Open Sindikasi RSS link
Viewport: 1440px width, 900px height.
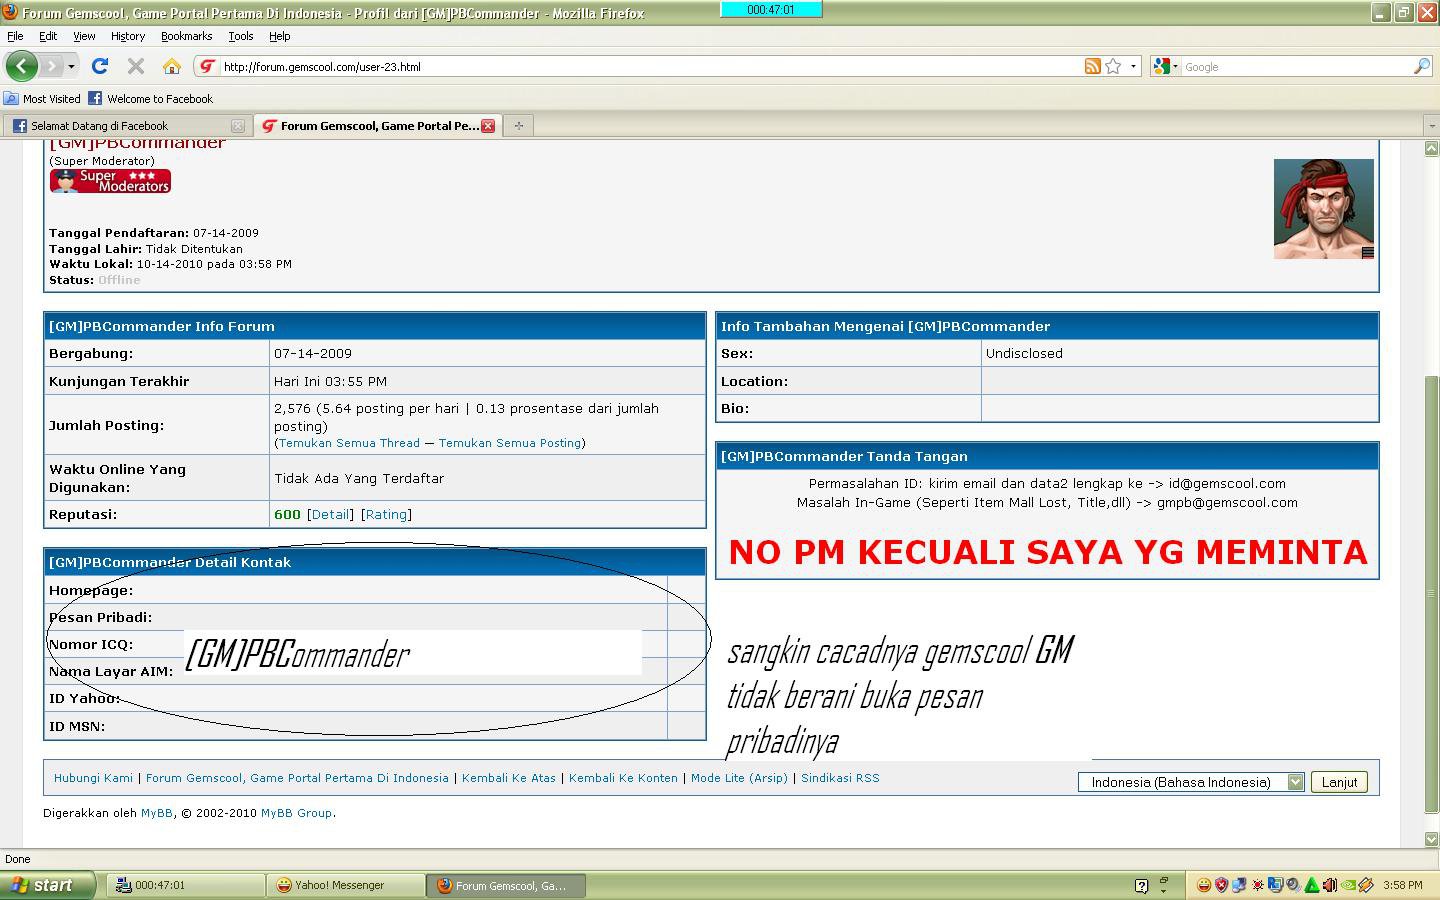click(x=840, y=778)
